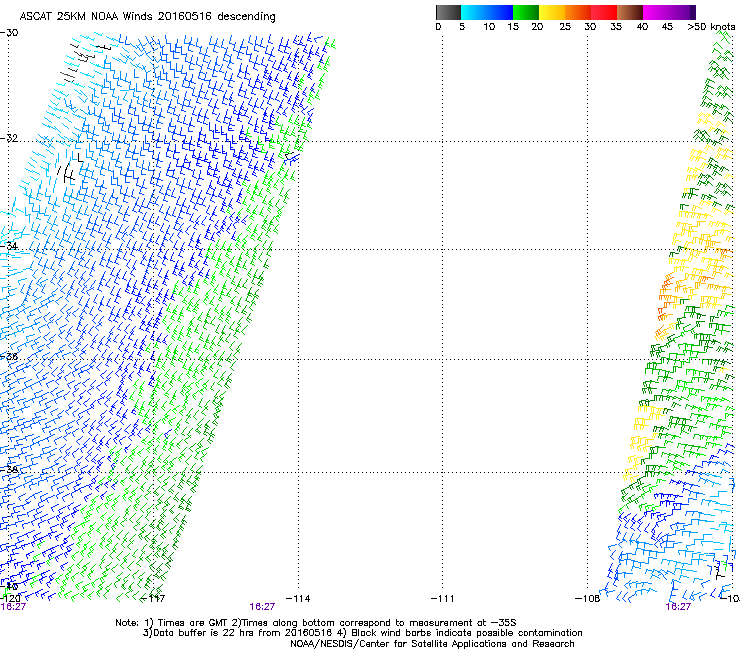Click the '25' label under the color bar

(x=565, y=27)
